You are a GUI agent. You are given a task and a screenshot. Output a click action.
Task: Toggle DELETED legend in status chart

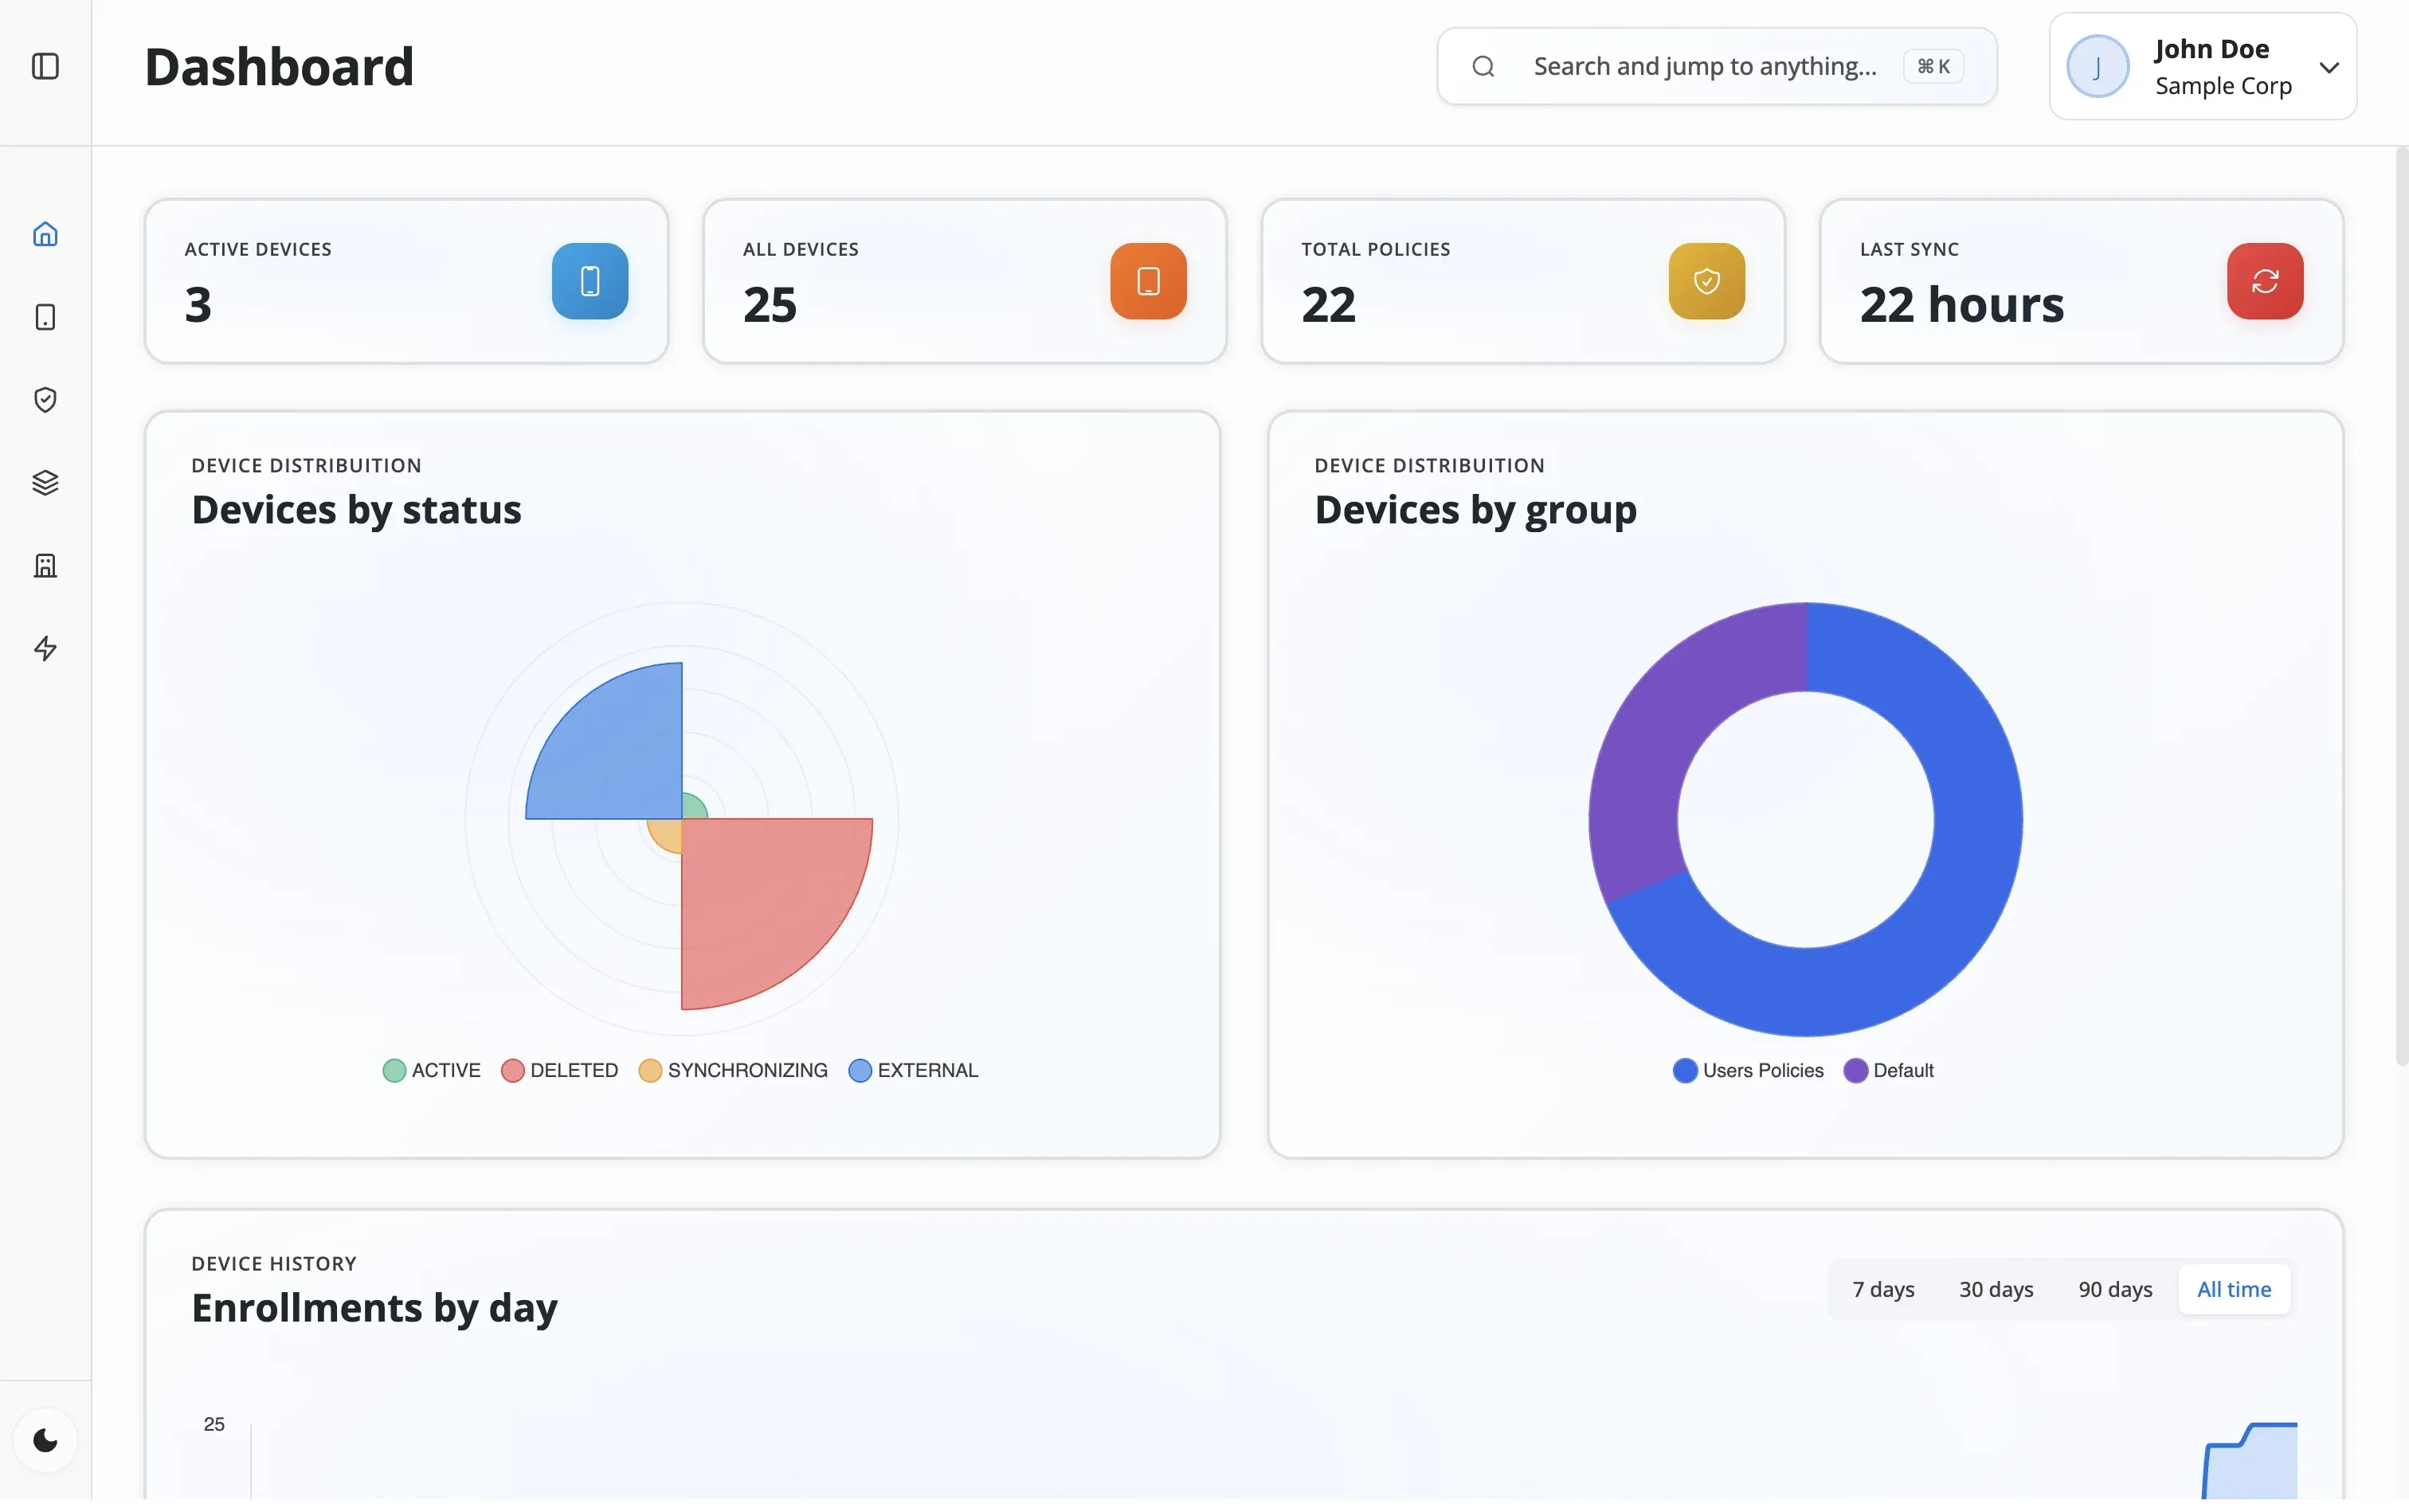[x=560, y=1071]
